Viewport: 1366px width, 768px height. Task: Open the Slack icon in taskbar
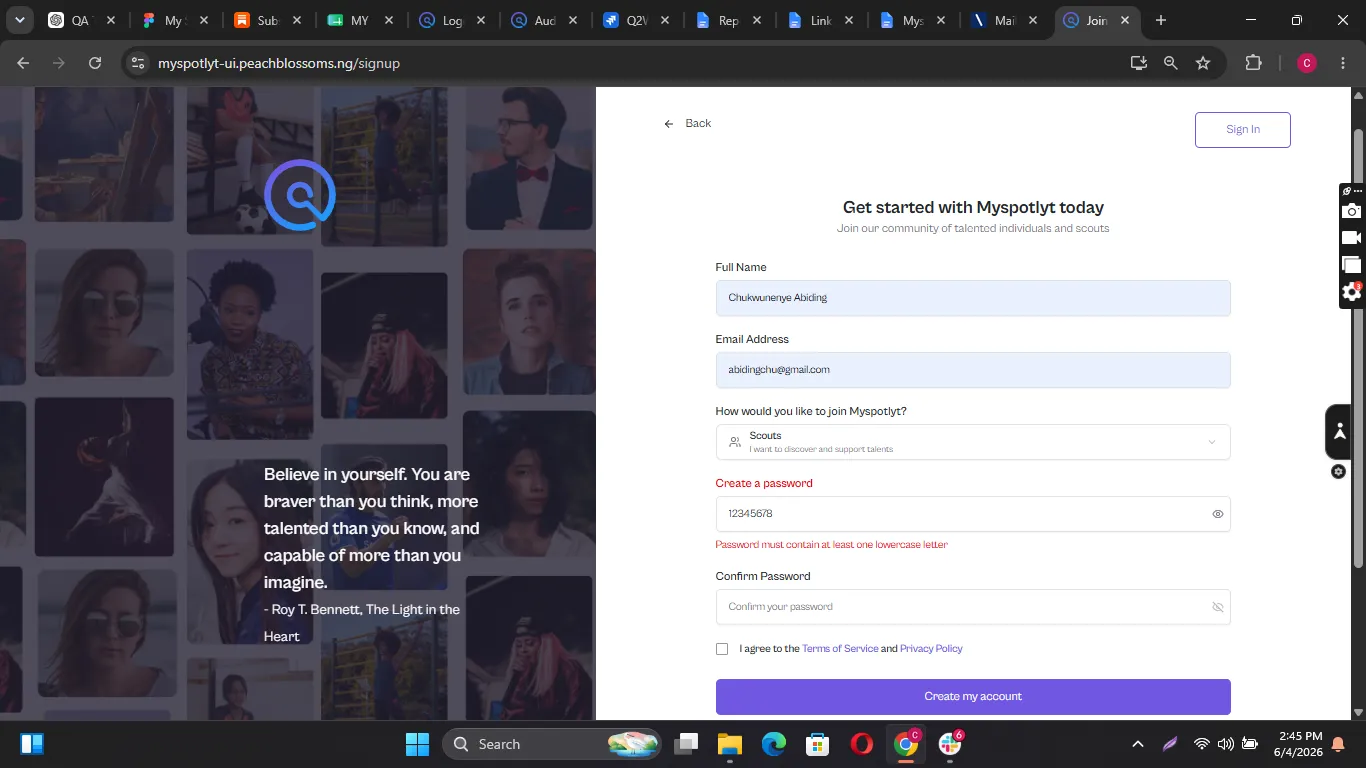[951, 743]
